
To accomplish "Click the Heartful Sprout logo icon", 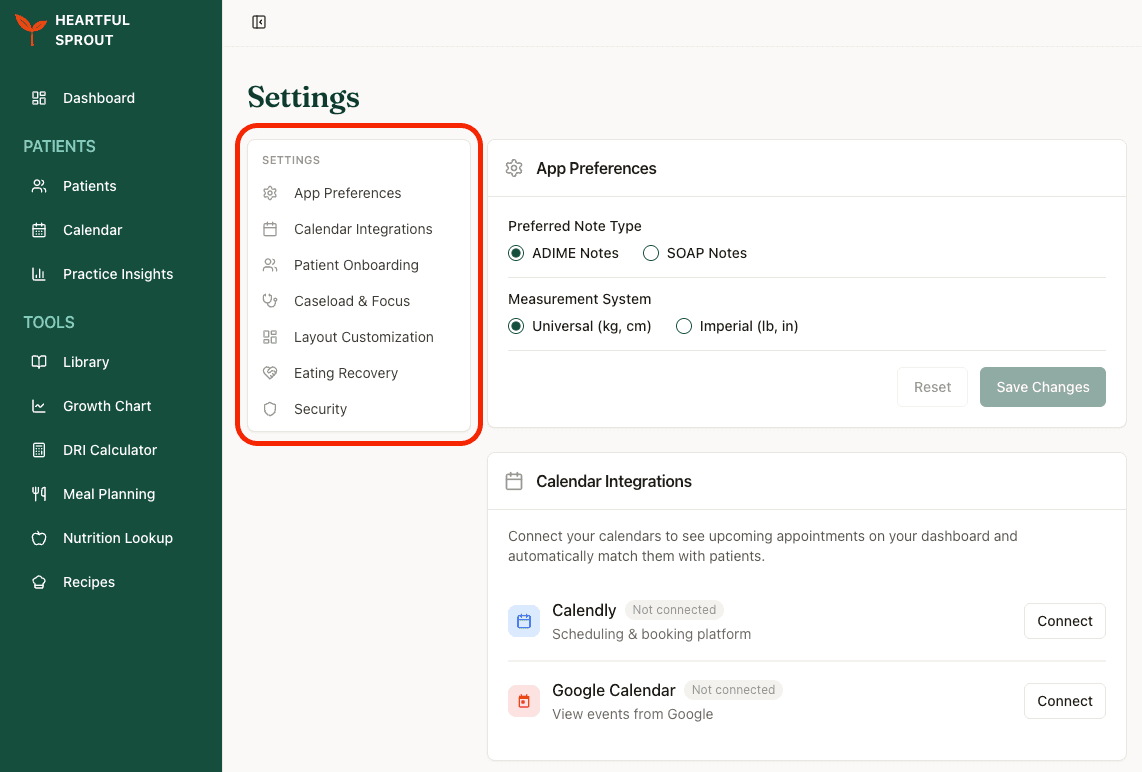I will point(31,29).
